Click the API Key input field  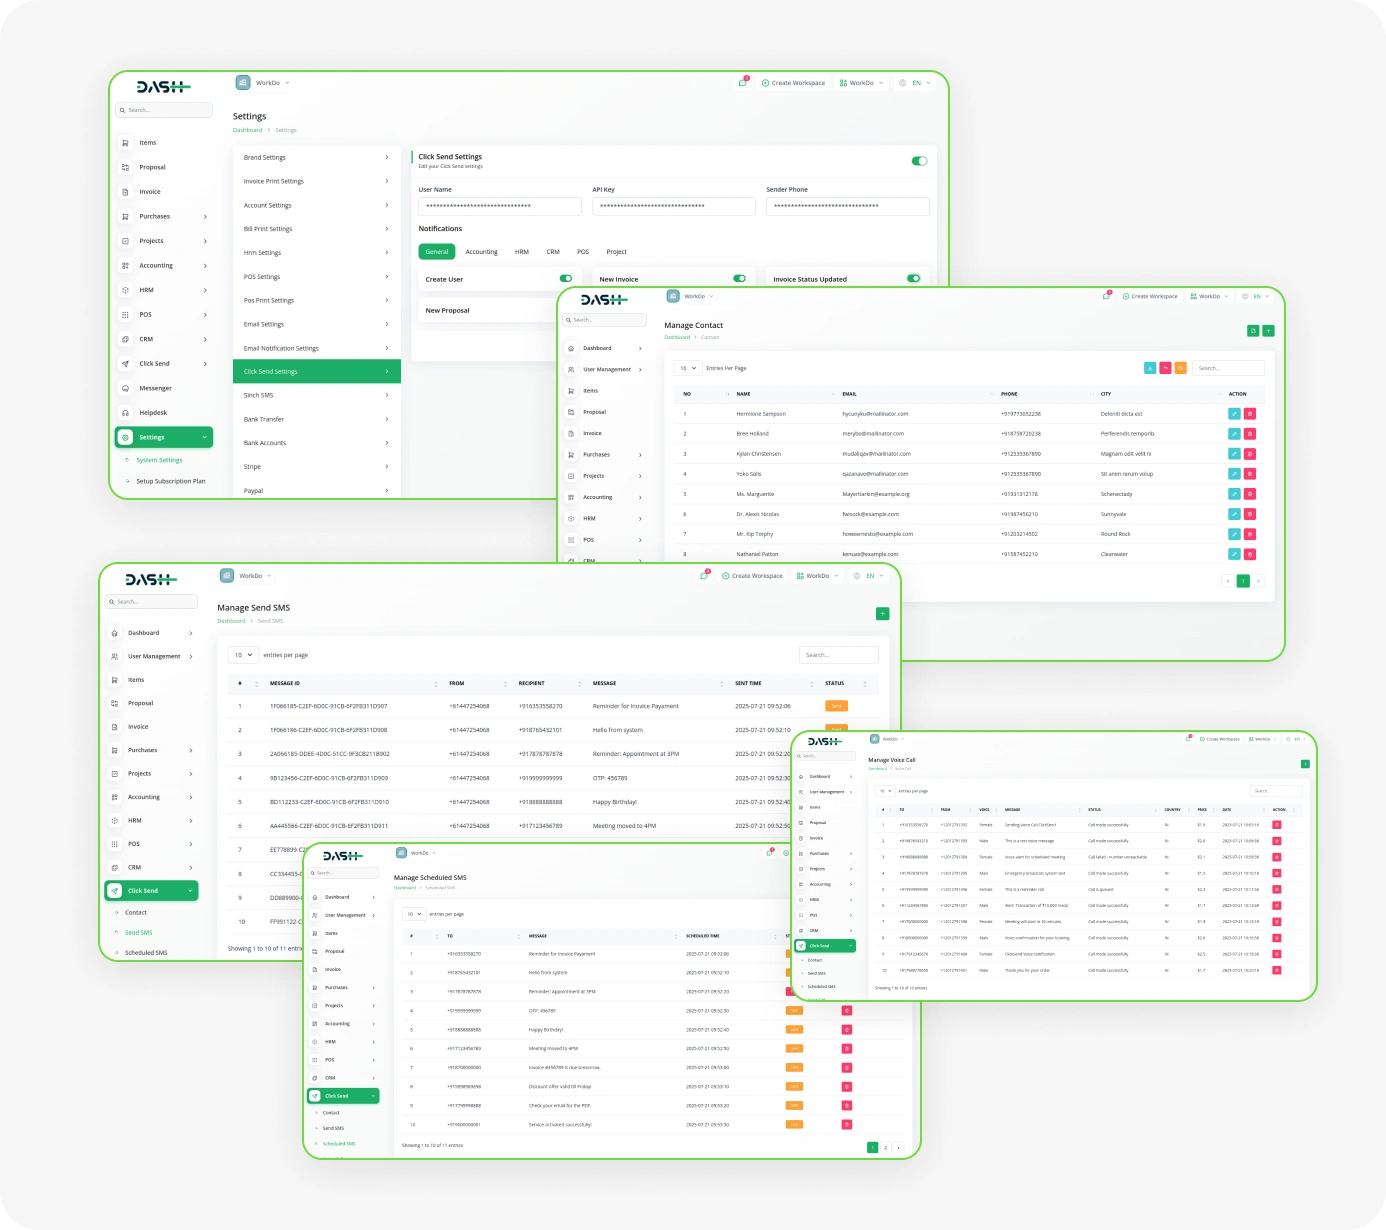pyautogui.click(x=673, y=206)
